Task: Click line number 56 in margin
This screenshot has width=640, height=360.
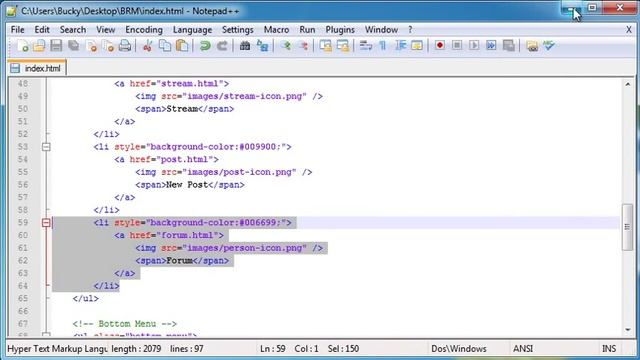Action: click(23, 185)
